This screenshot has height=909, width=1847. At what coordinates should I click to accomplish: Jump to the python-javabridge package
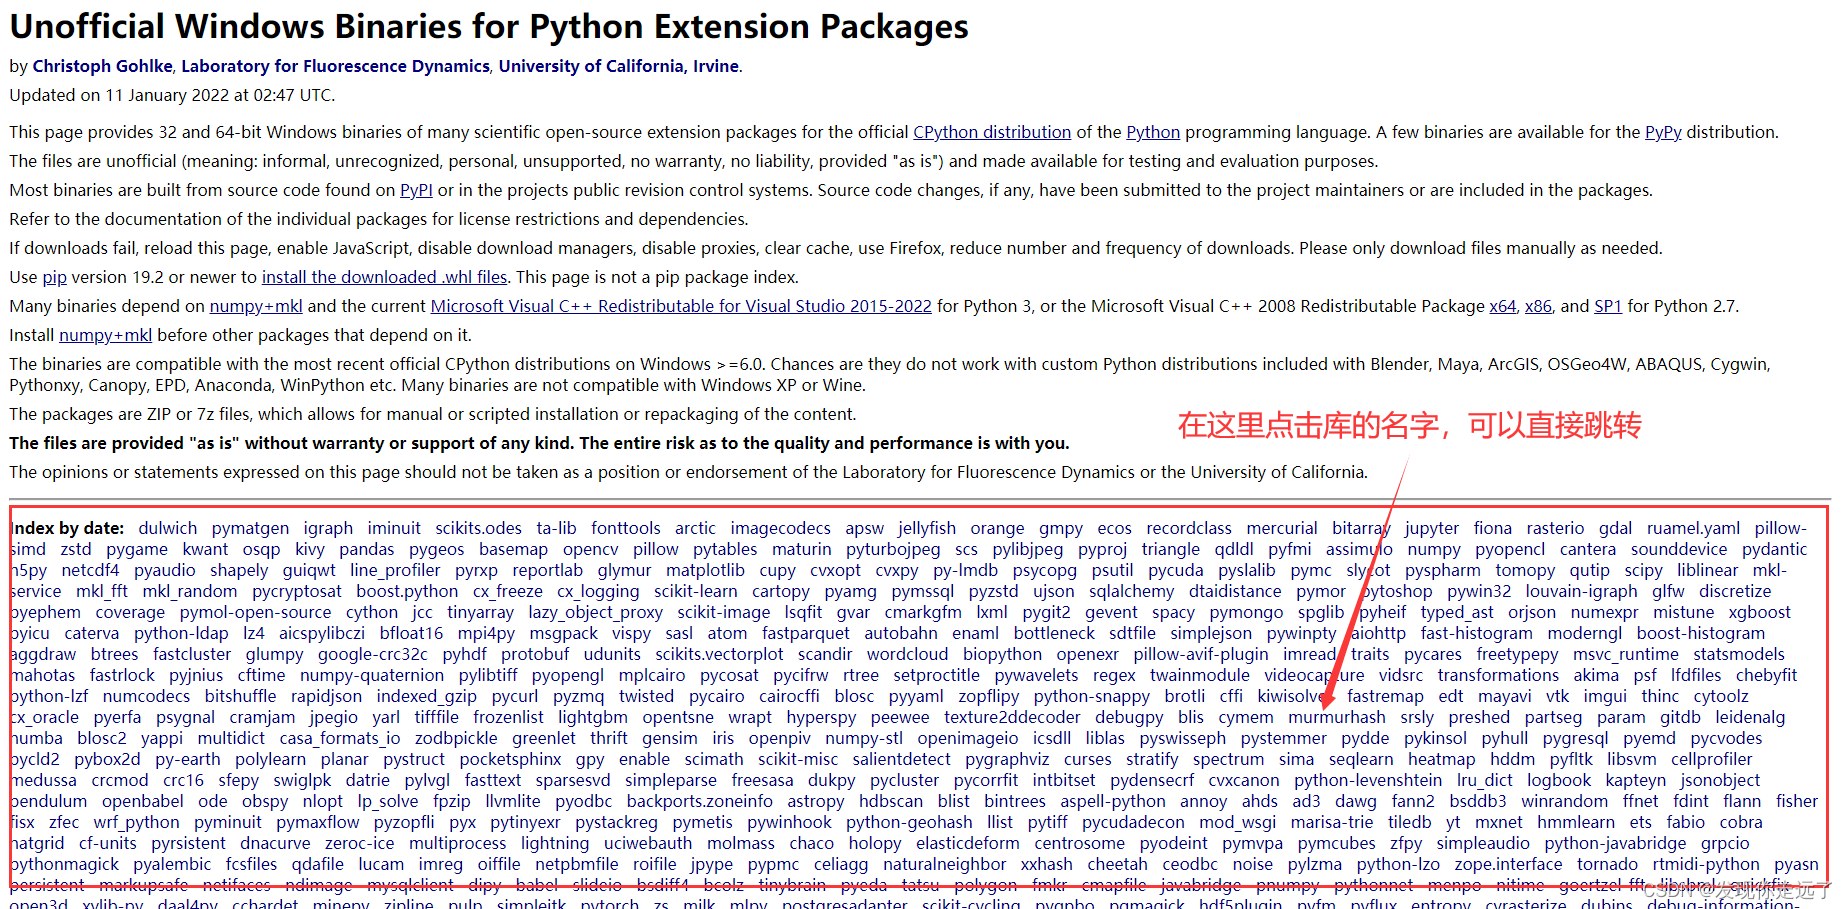tap(1614, 843)
